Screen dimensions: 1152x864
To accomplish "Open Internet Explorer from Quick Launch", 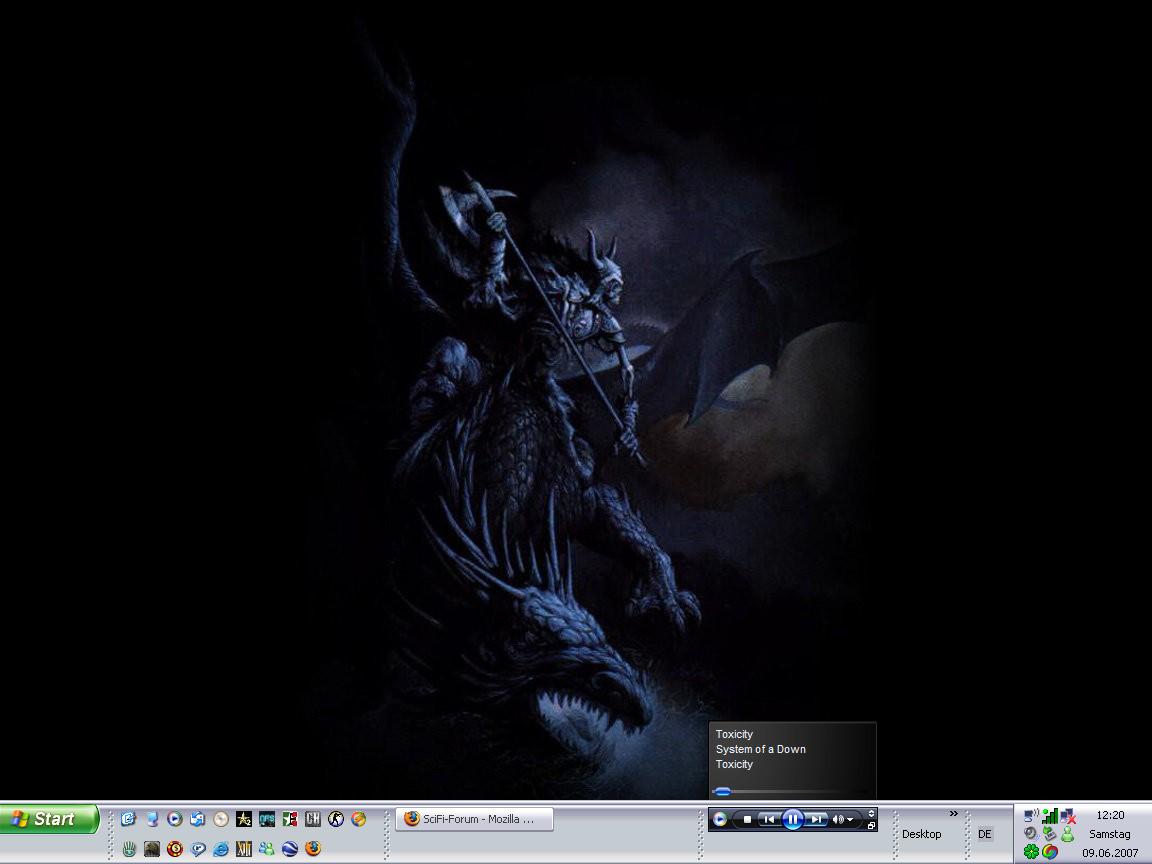I will (221, 849).
